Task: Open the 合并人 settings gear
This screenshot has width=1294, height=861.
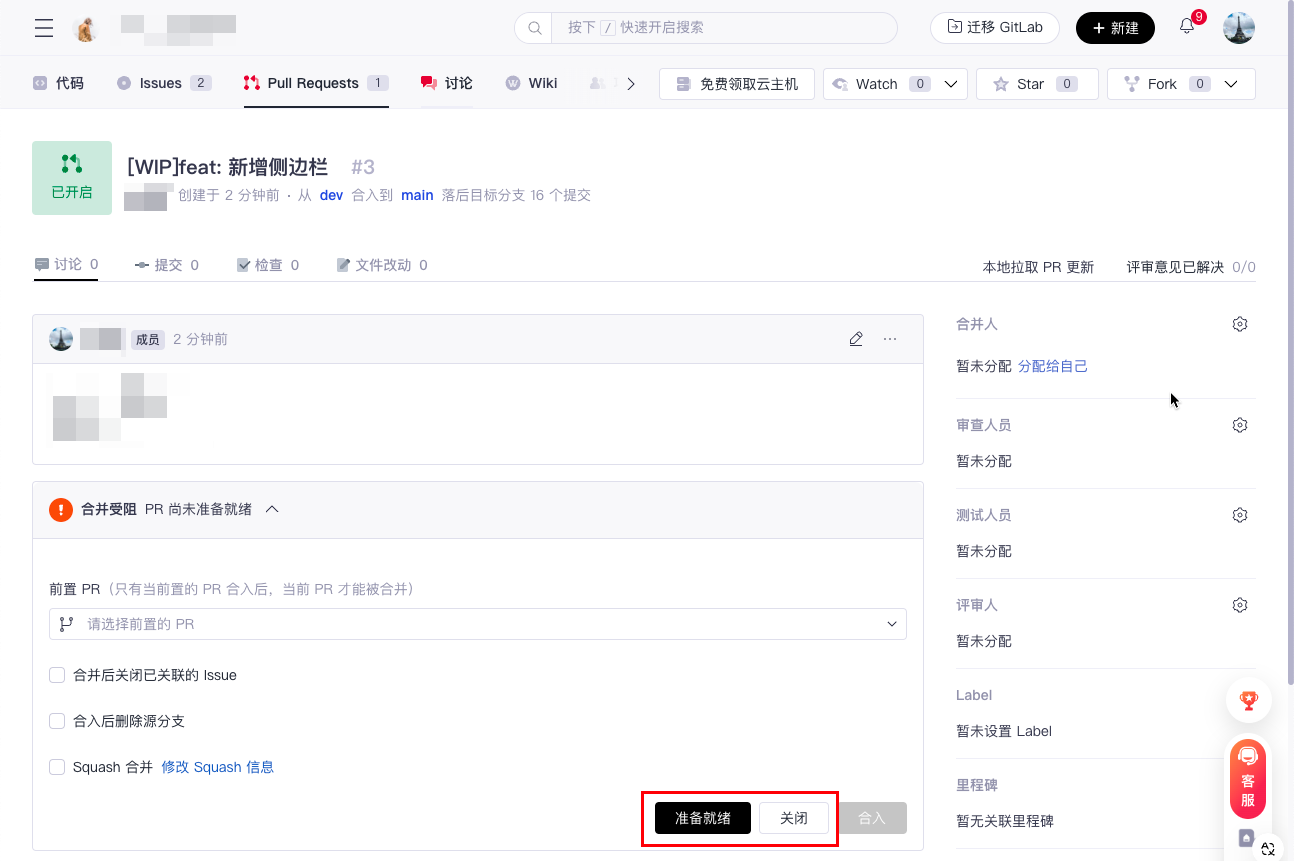Action: coord(1240,324)
